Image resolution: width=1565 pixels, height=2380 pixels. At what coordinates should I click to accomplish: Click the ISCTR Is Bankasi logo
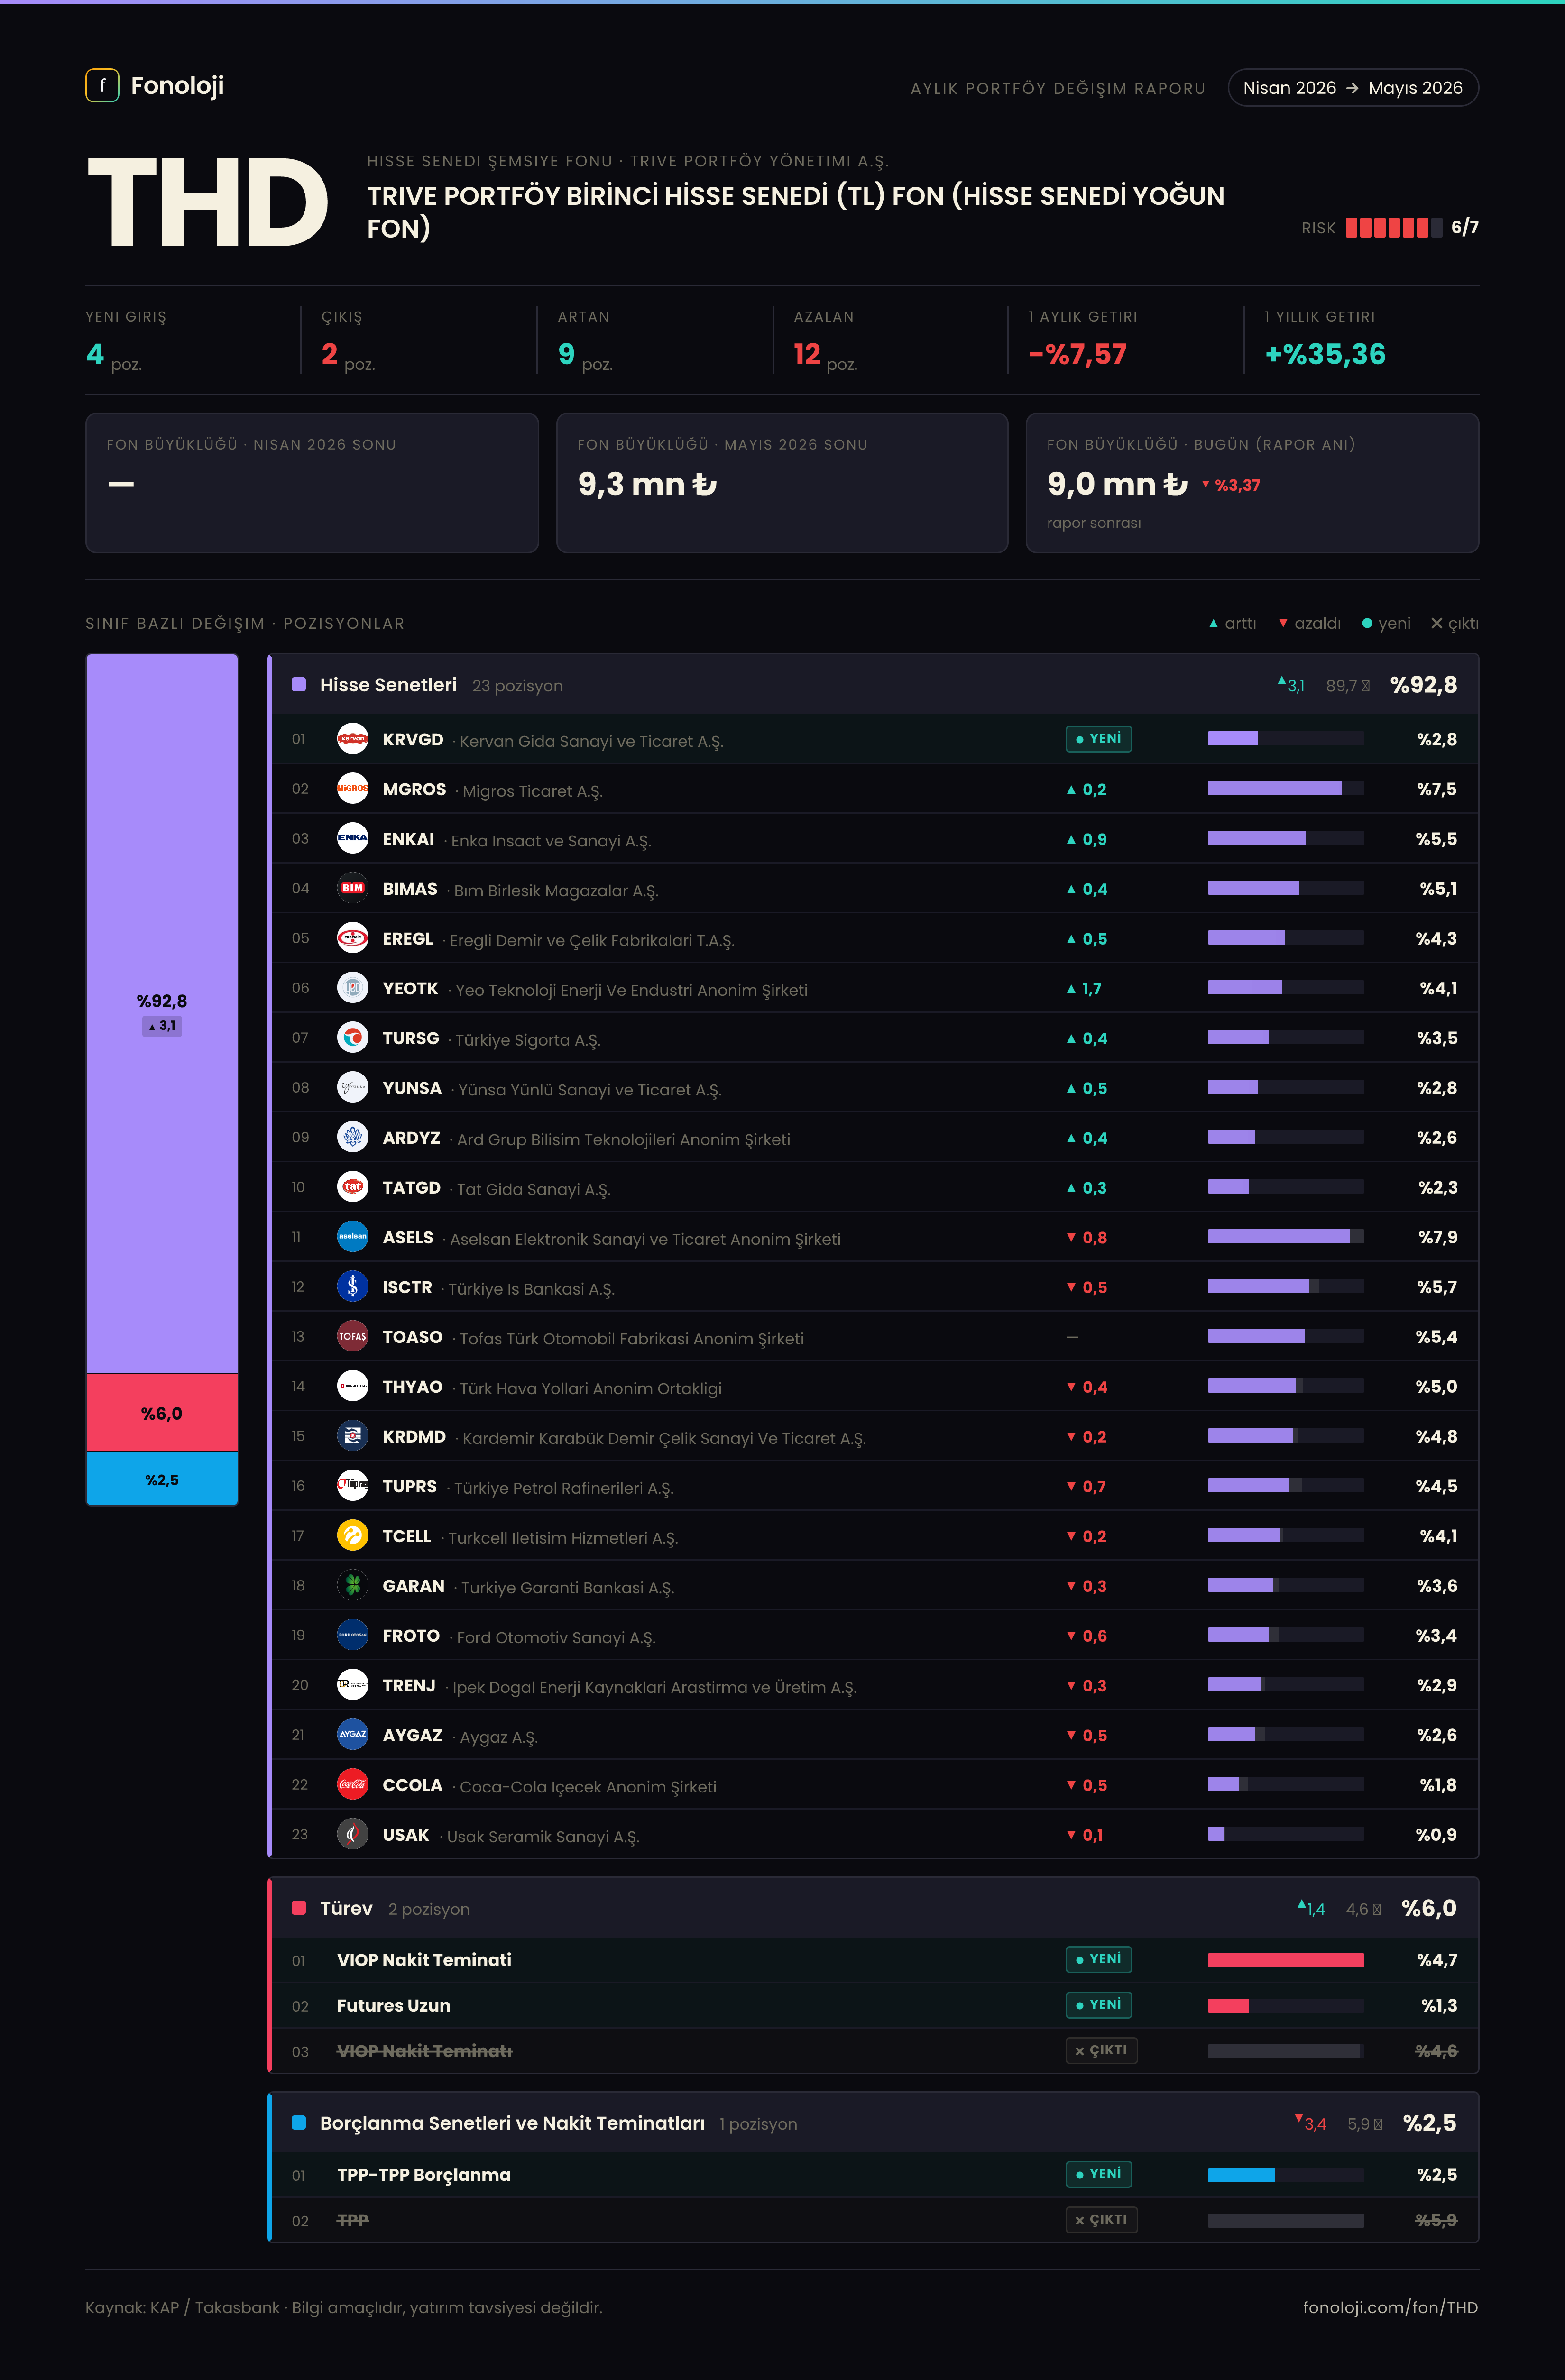coord(352,1287)
